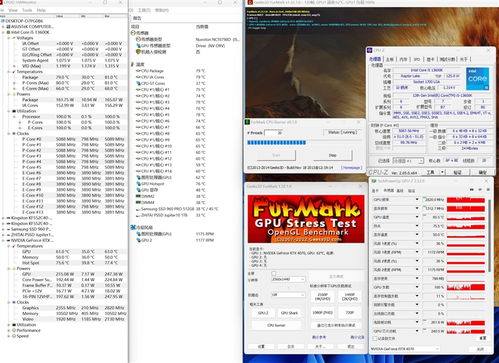Screen dimensions: 499x363
Task: Open the Tools menu in HWMonitor
Action: (27, 10)
